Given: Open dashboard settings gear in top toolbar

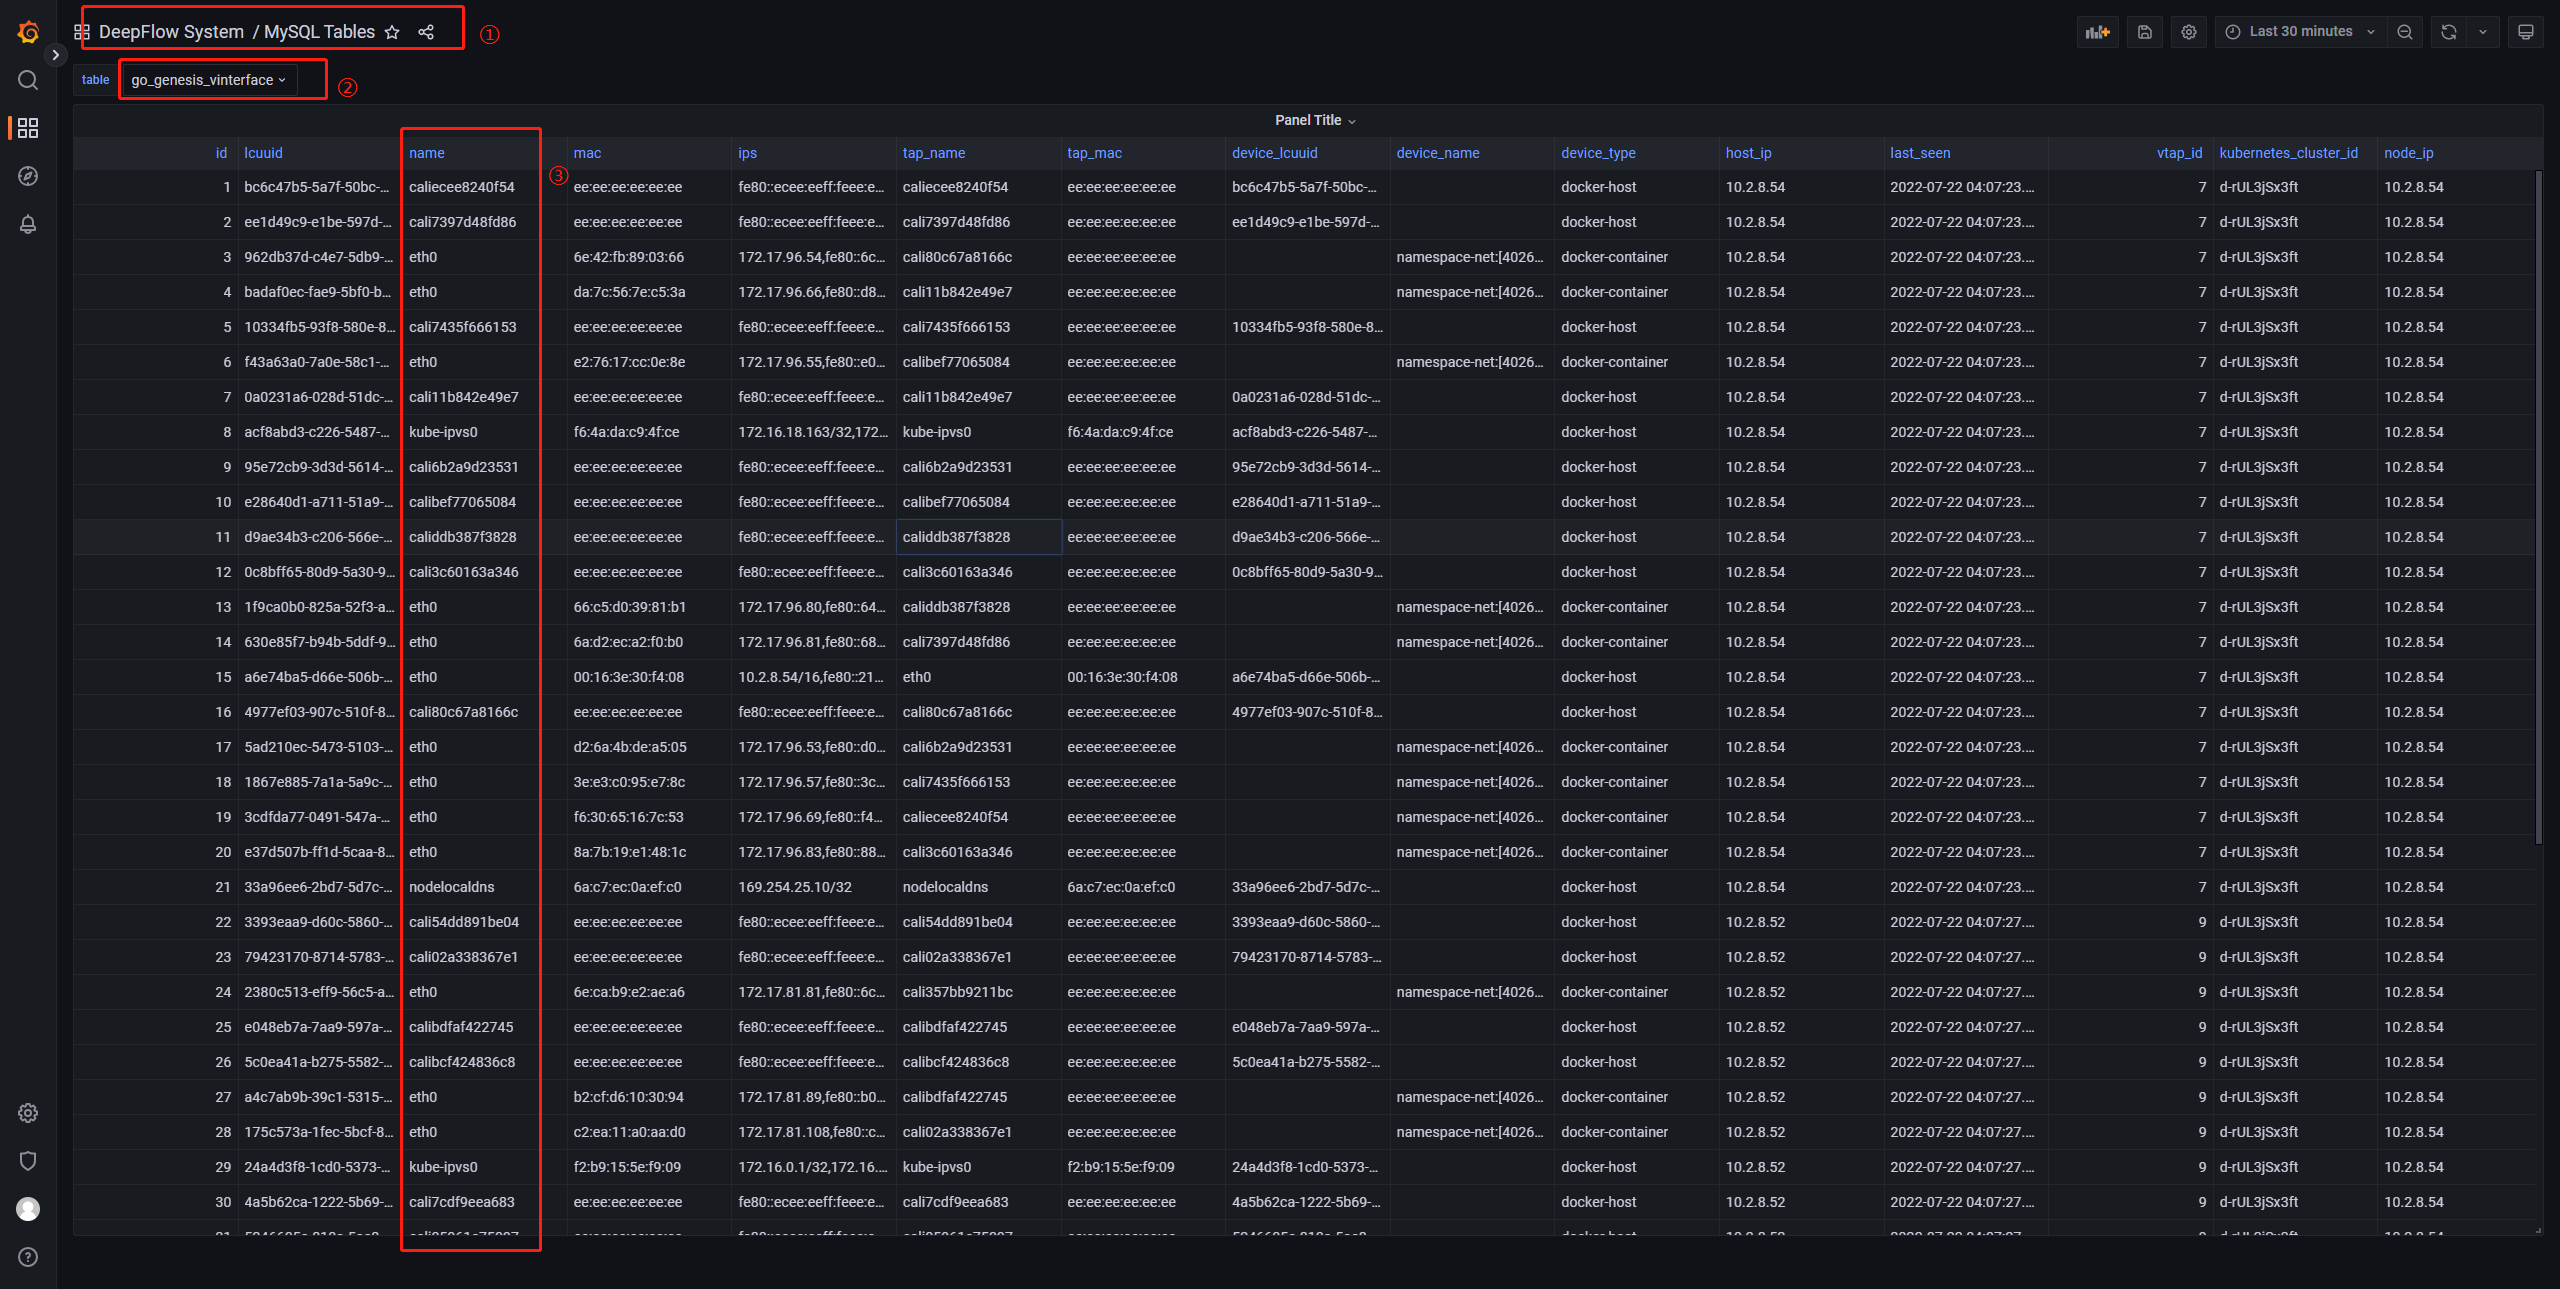Looking at the screenshot, I should click(x=2189, y=32).
